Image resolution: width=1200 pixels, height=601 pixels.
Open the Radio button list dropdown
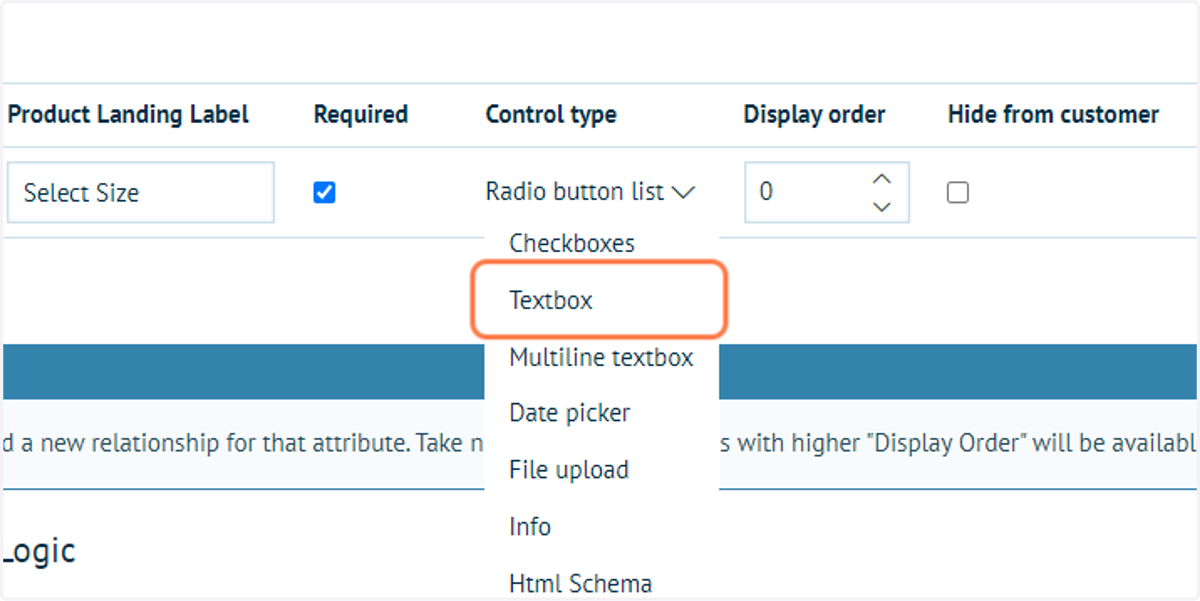(590, 192)
